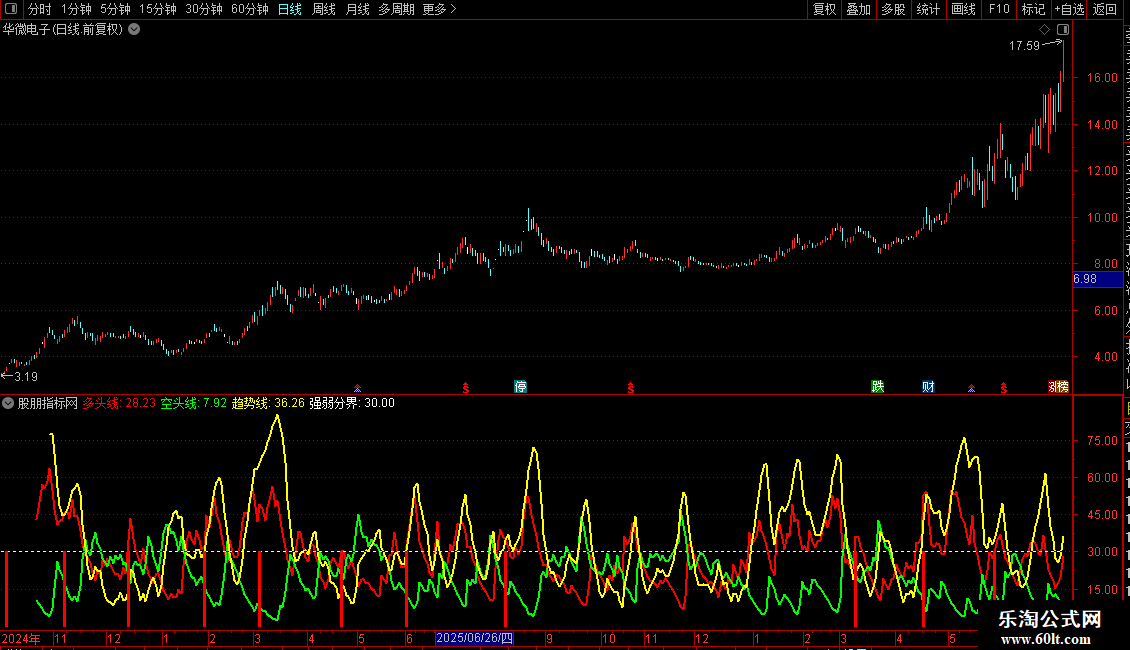Select the 日线 daily tab

point(290,9)
